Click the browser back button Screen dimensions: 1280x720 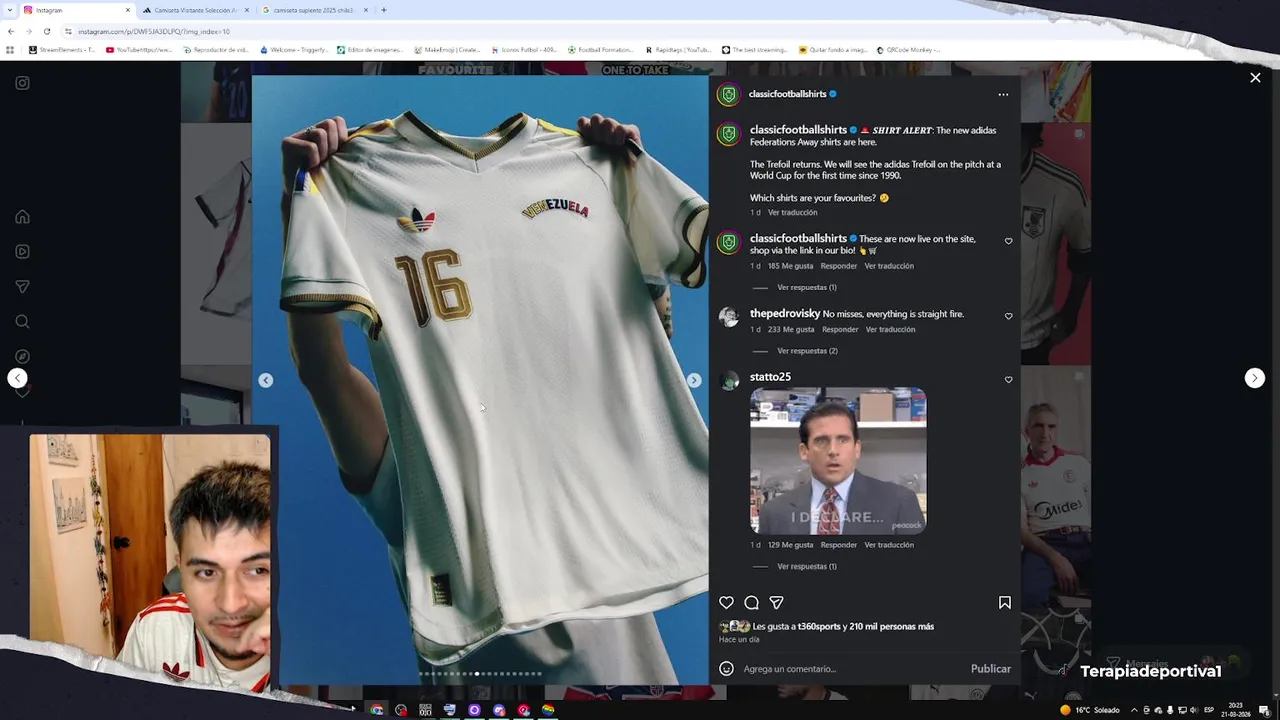(10, 31)
